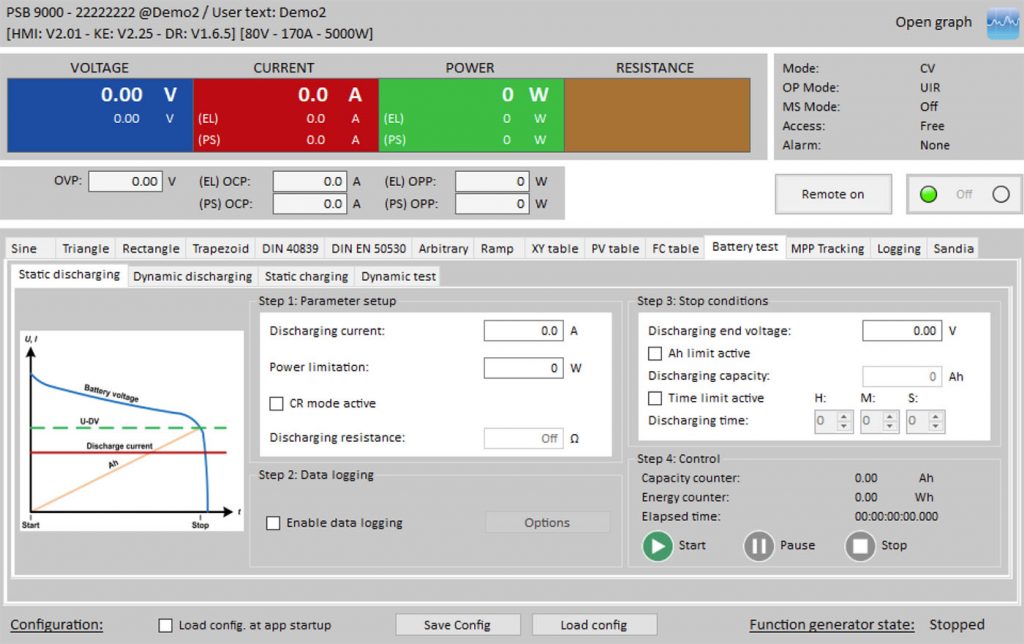Click the Remote on button
Image resolution: width=1024 pixels, height=644 pixels.
tap(833, 194)
